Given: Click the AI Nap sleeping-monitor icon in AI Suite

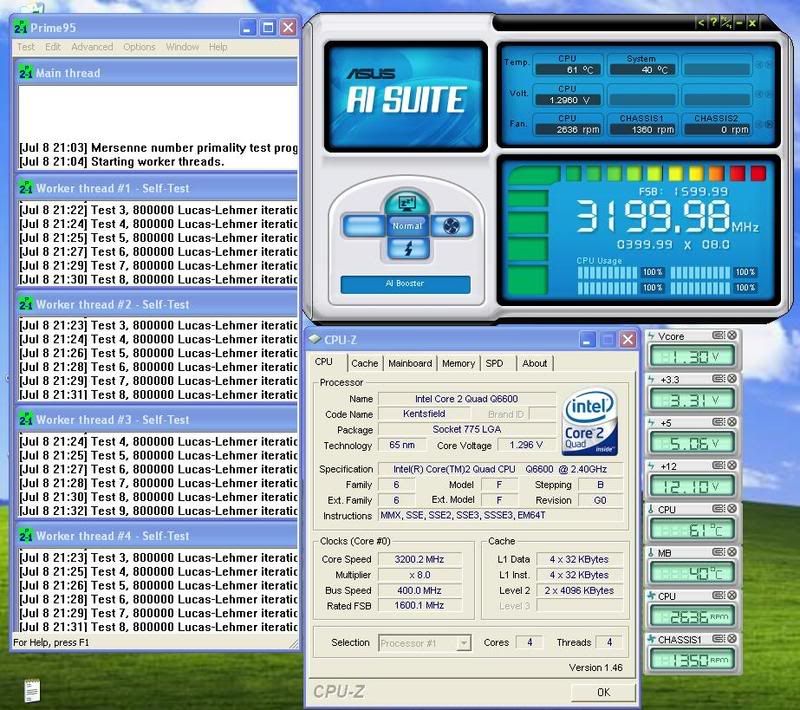Looking at the screenshot, I should [407, 202].
